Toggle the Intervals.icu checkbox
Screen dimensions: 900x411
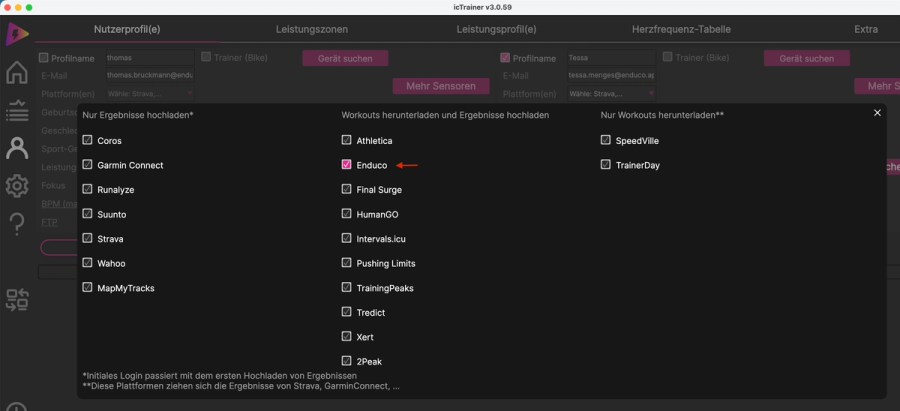tap(346, 238)
